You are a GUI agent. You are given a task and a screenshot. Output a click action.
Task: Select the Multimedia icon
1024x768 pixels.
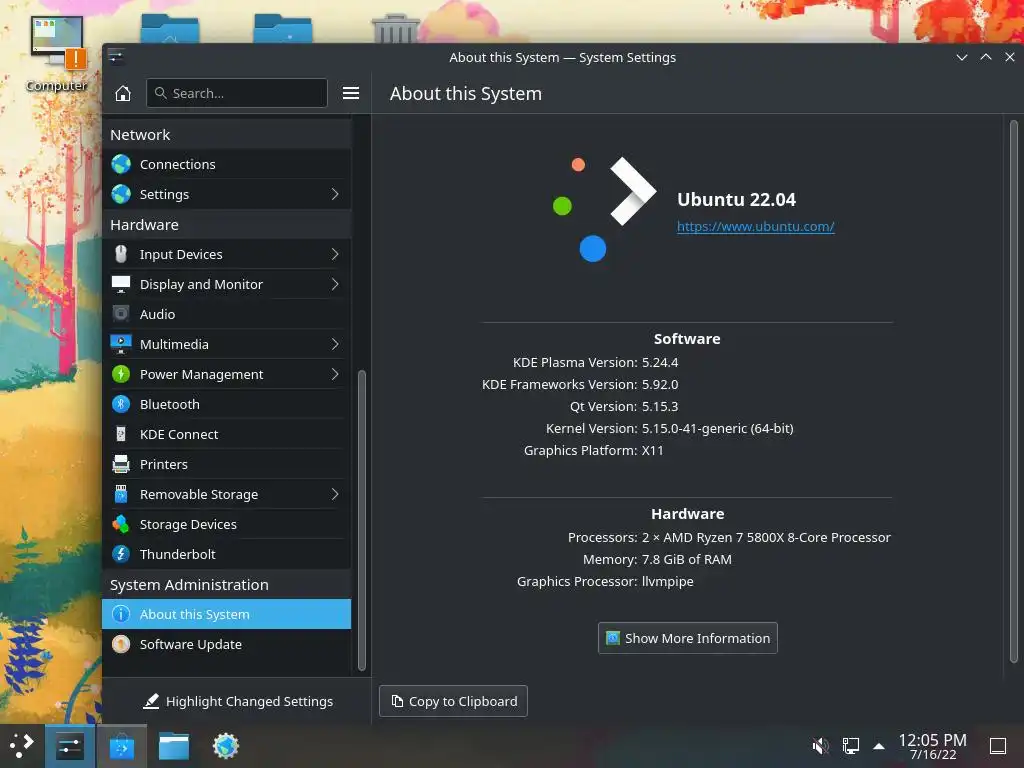pyautogui.click(x=121, y=344)
